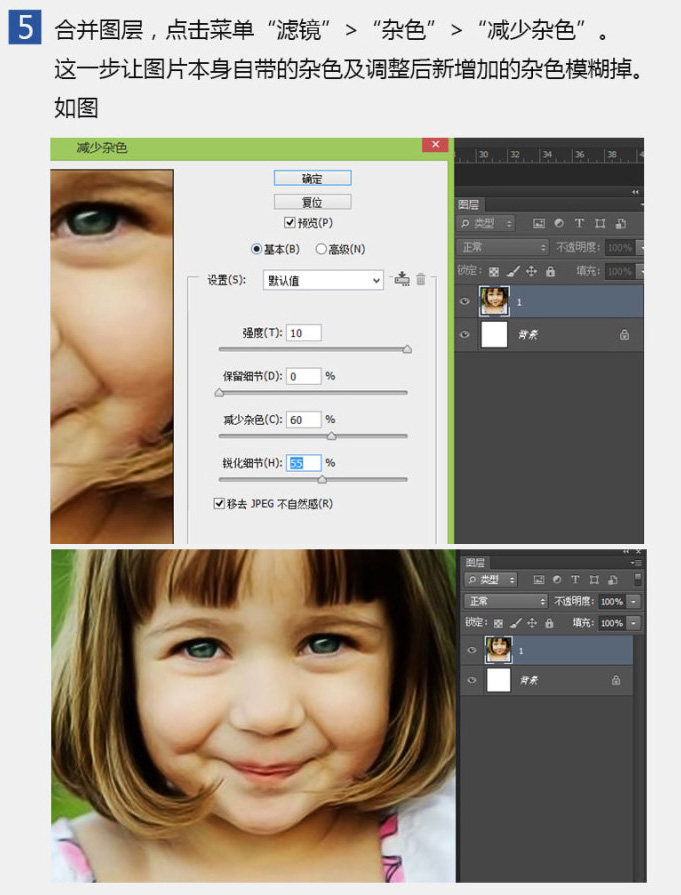Click the lock position move icon in the lower Layers panel

[532, 623]
